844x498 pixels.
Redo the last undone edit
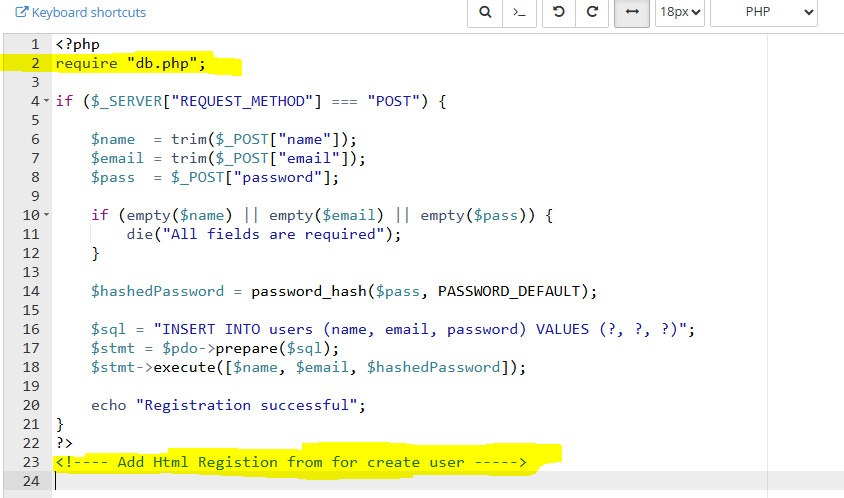pyautogui.click(x=592, y=13)
